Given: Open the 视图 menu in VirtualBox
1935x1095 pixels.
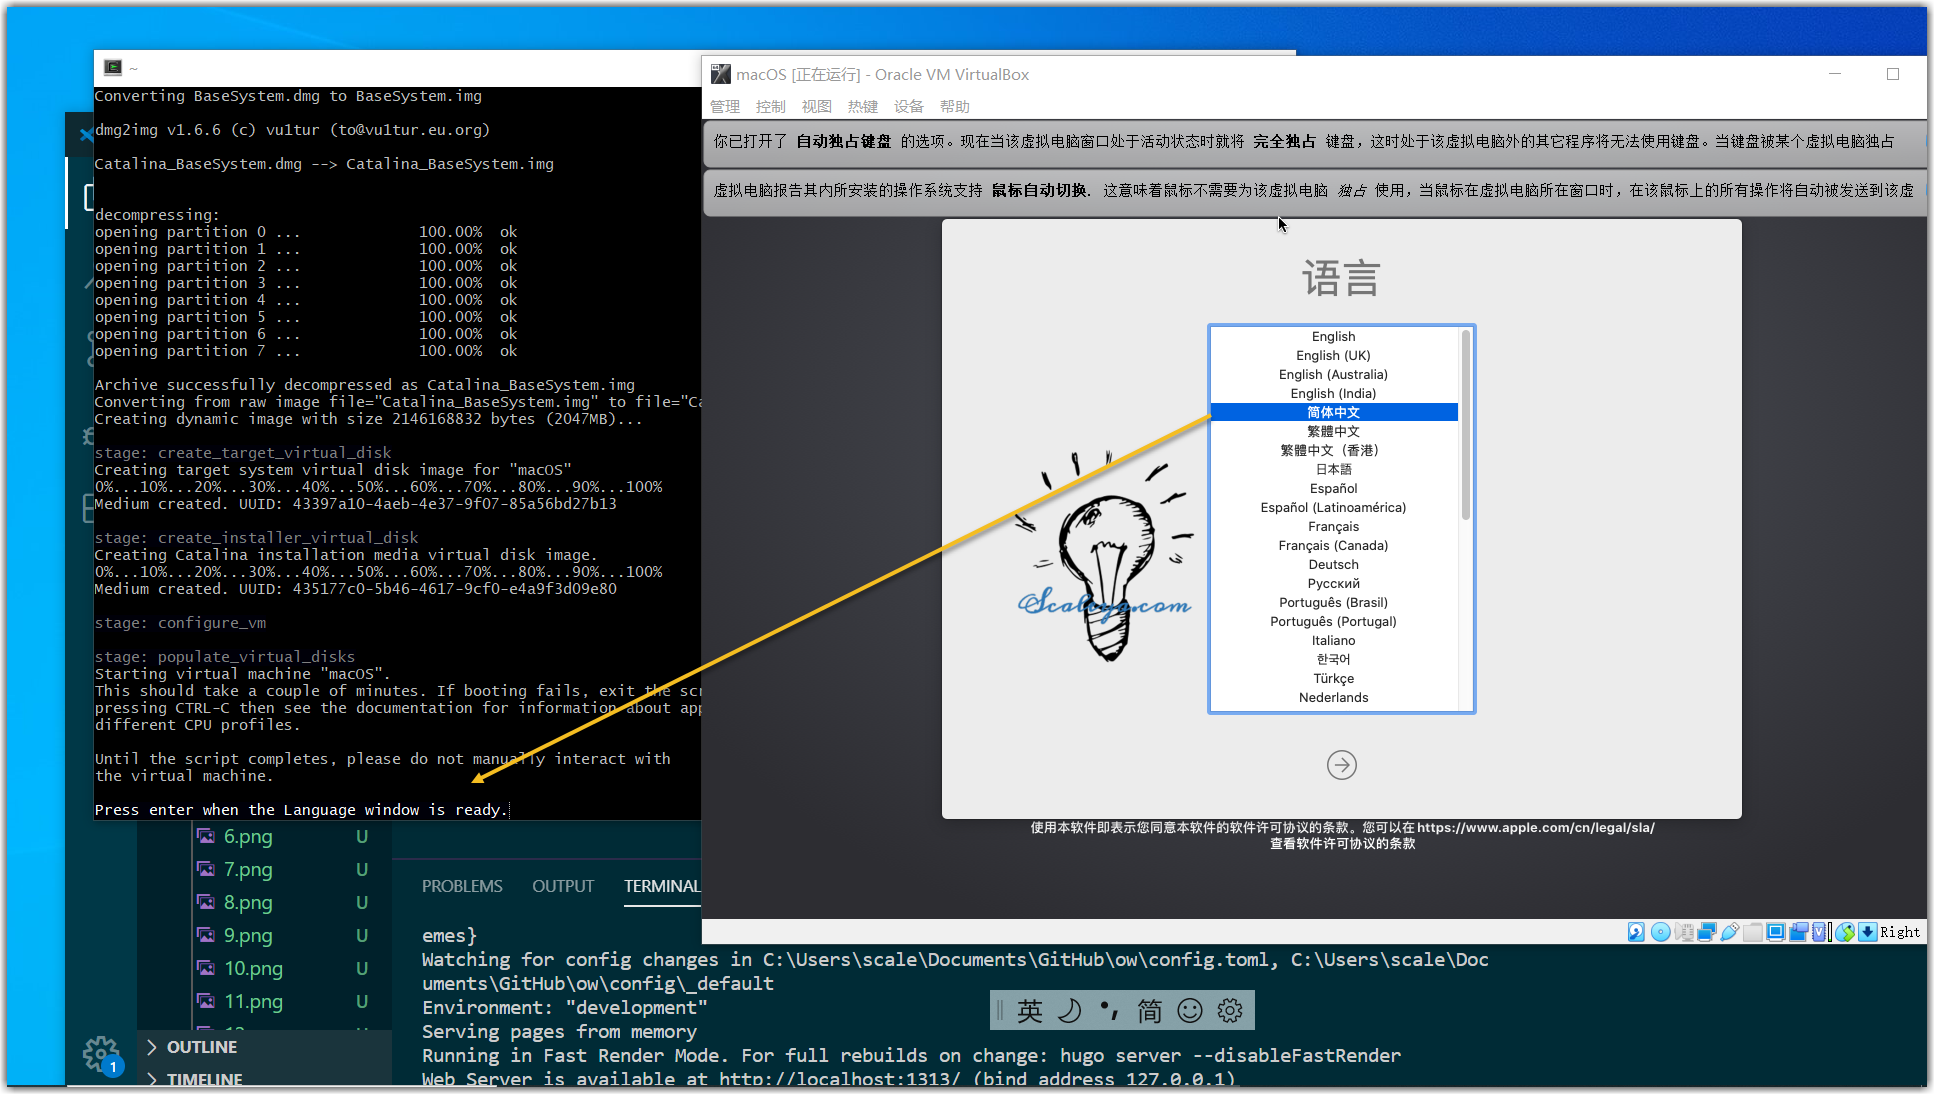Looking at the screenshot, I should click(816, 106).
